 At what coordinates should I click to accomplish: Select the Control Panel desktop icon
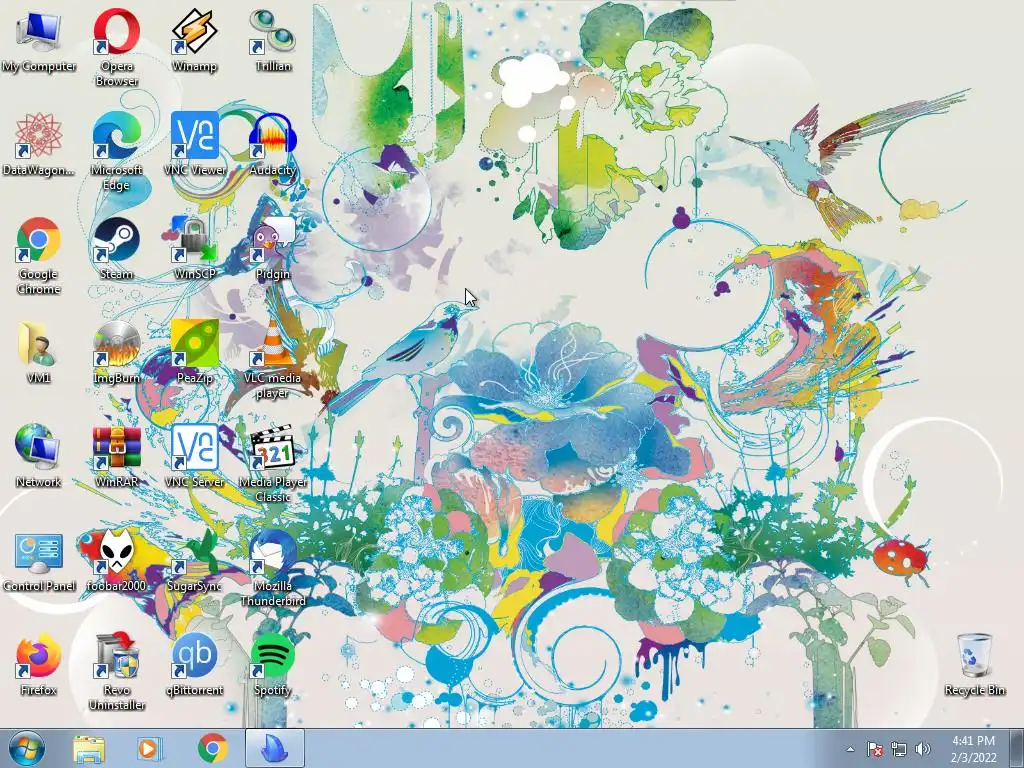[39, 560]
